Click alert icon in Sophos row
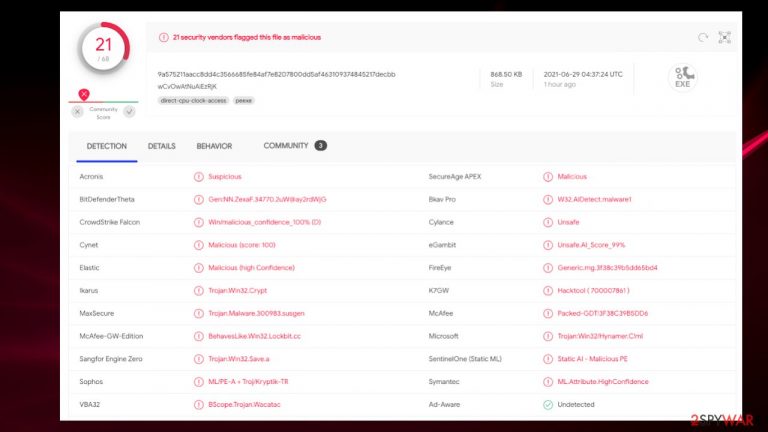The image size is (768, 432). [x=198, y=382]
